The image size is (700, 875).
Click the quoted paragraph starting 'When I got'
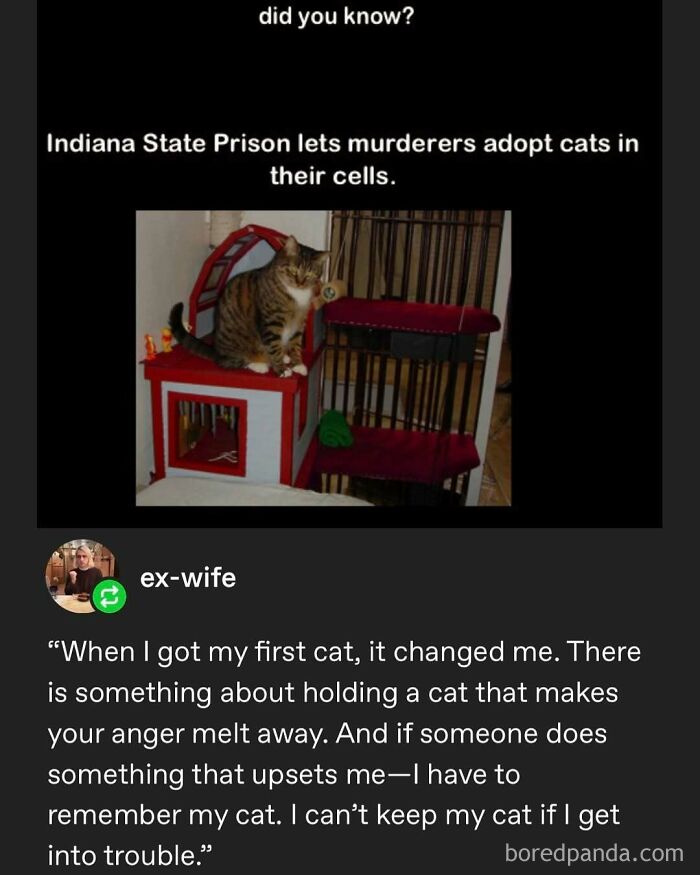pyautogui.click(x=344, y=753)
